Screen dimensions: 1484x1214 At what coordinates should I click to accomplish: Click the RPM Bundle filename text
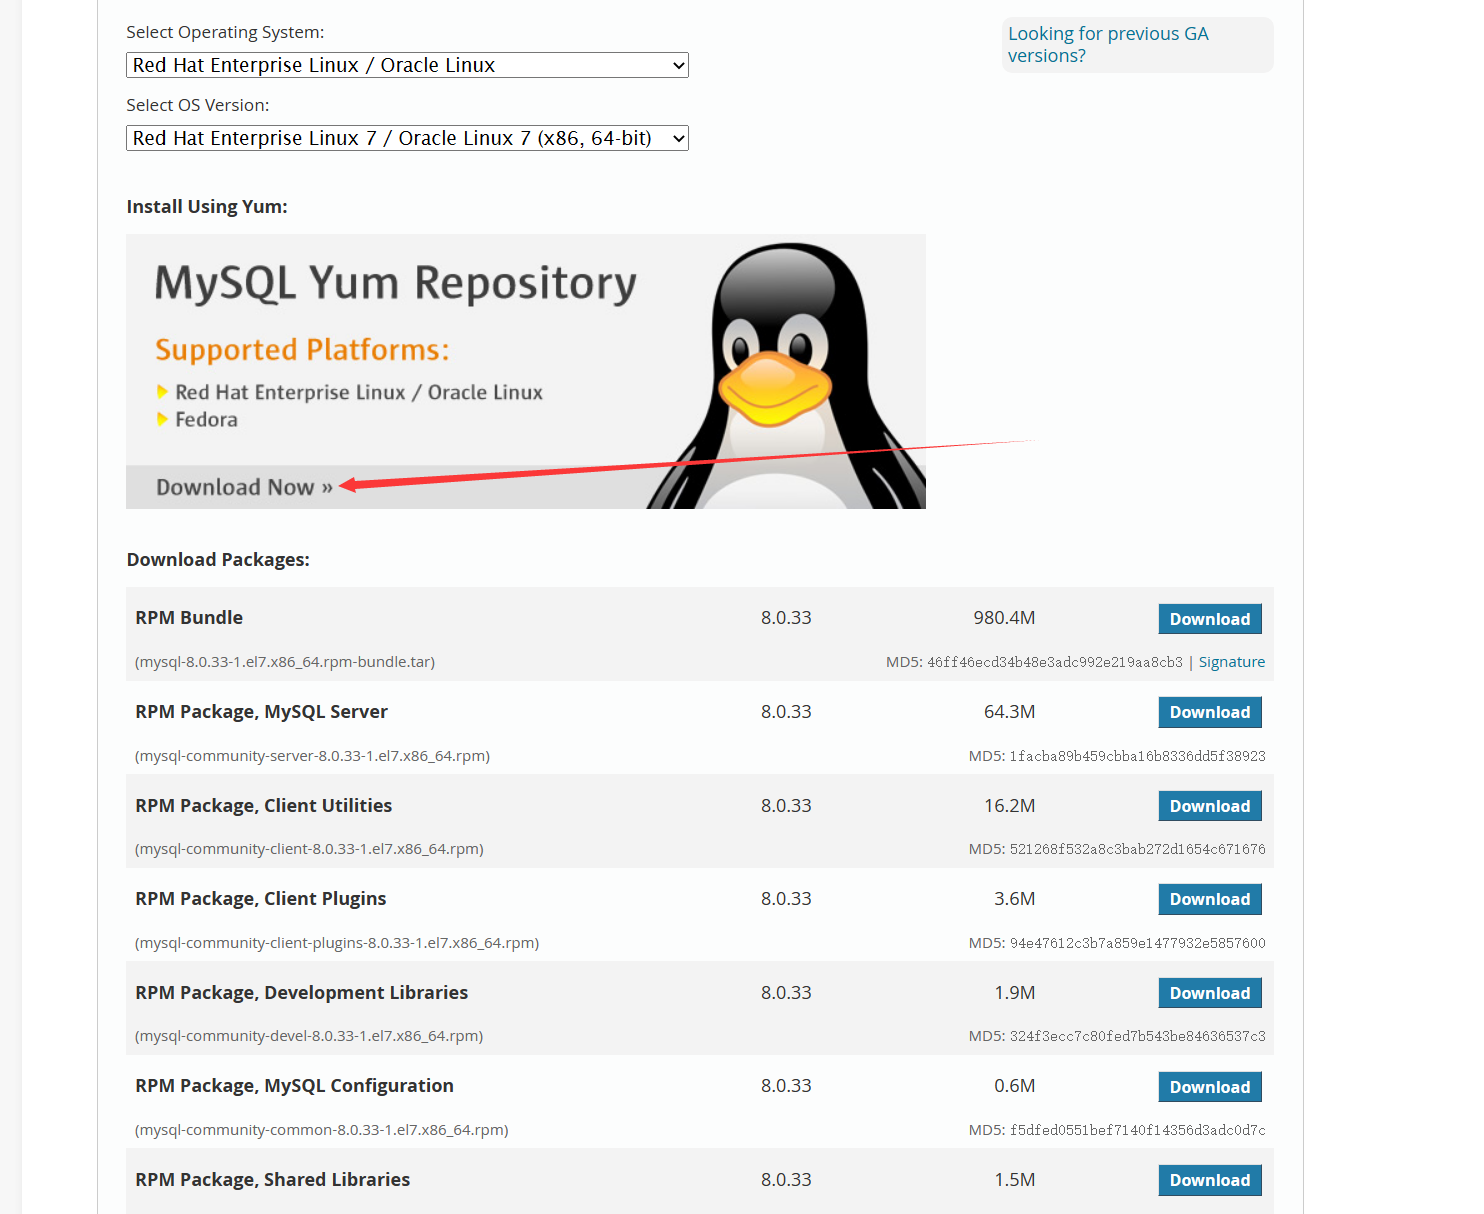tap(285, 662)
